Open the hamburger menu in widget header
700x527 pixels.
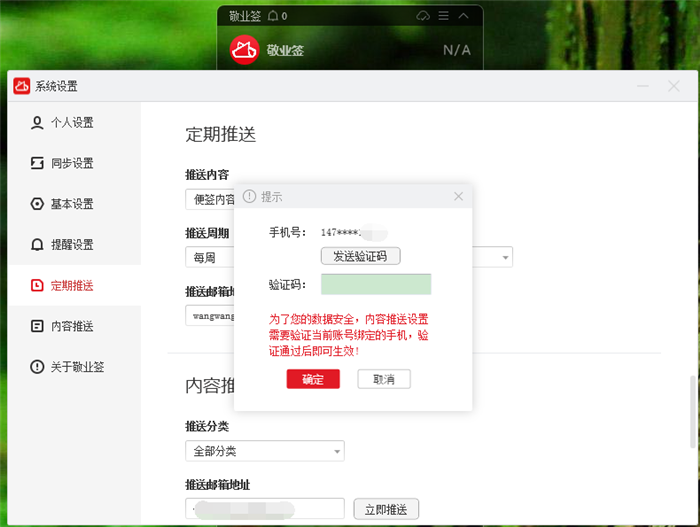(443, 16)
